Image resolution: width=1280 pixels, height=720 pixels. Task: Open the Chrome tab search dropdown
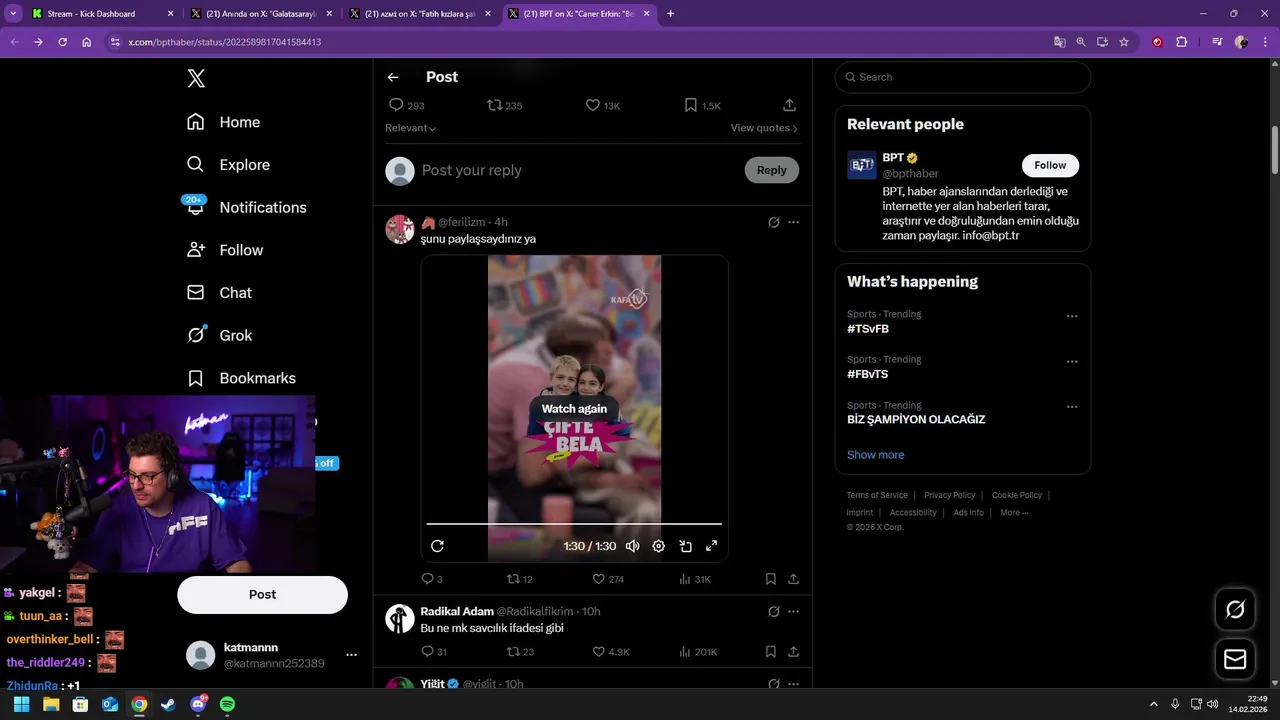pos(13,14)
